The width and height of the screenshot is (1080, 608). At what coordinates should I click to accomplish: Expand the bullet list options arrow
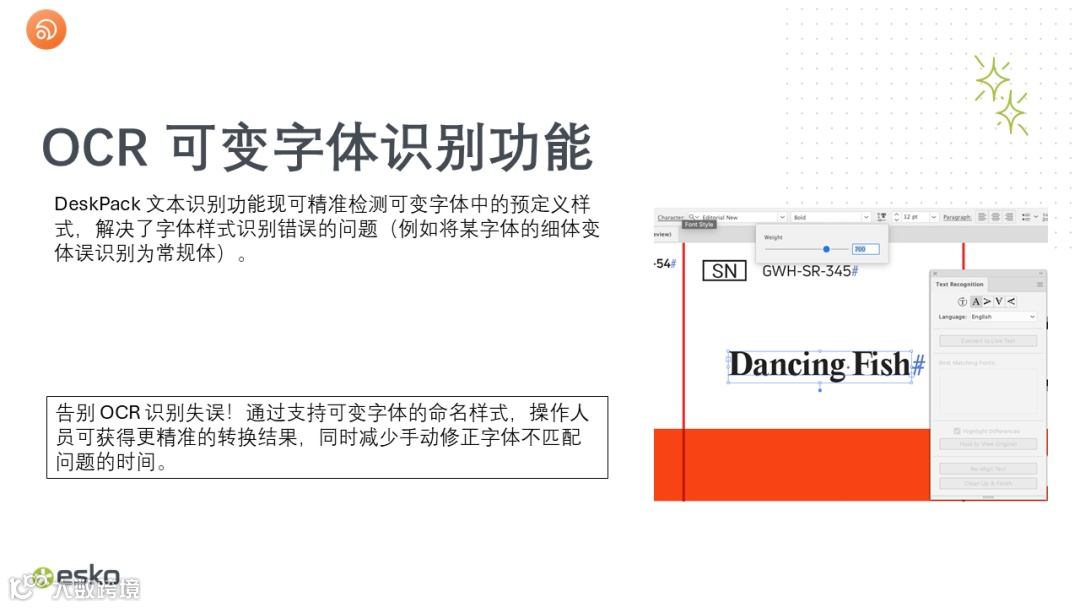[1036, 217]
